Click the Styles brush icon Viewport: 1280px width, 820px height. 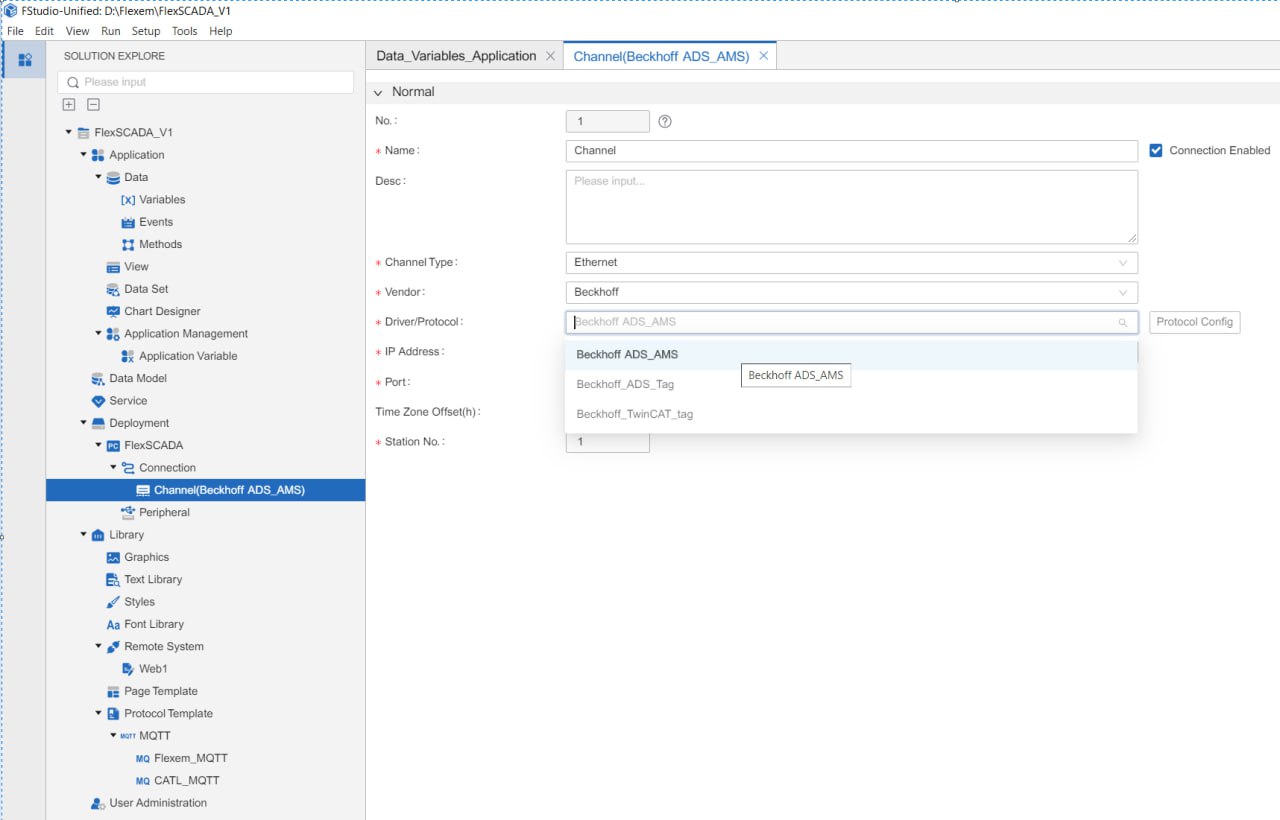click(x=113, y=602)
